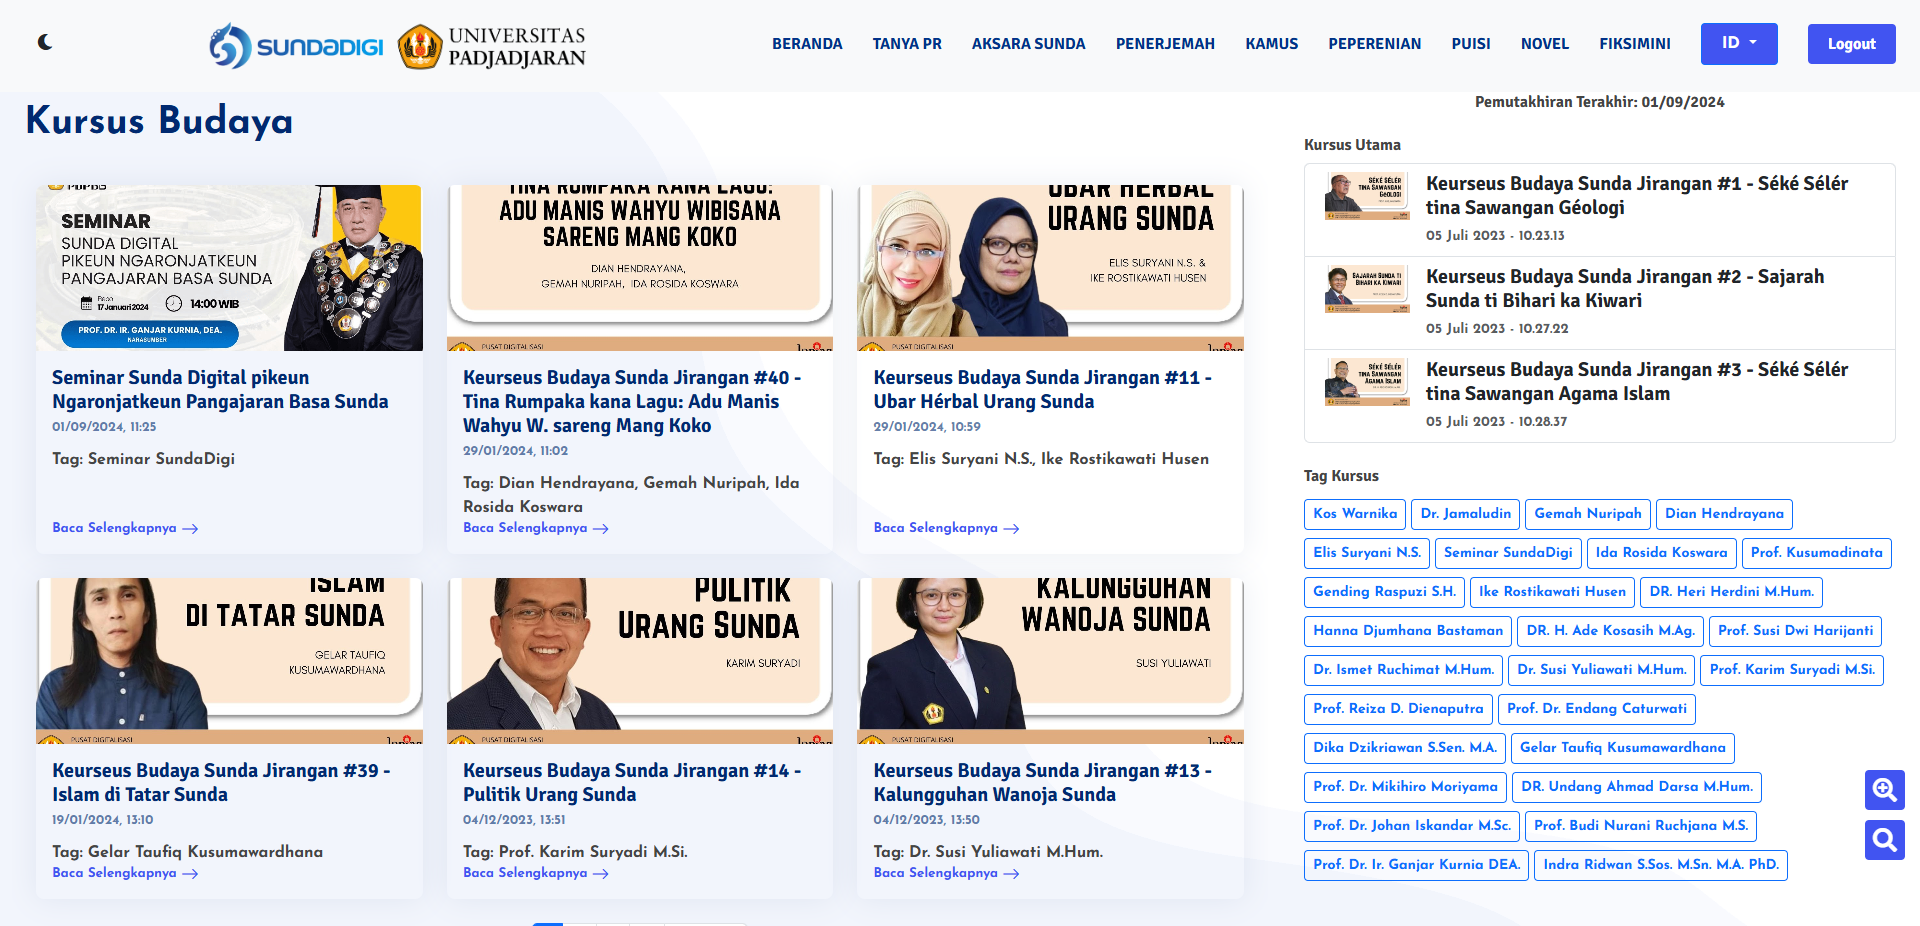Screen dimensions: 1920x926
Task: Open Keurseus Budaya Sunda Jirangan #14 title
Action: pyautogui.click(x=632, y=782)
